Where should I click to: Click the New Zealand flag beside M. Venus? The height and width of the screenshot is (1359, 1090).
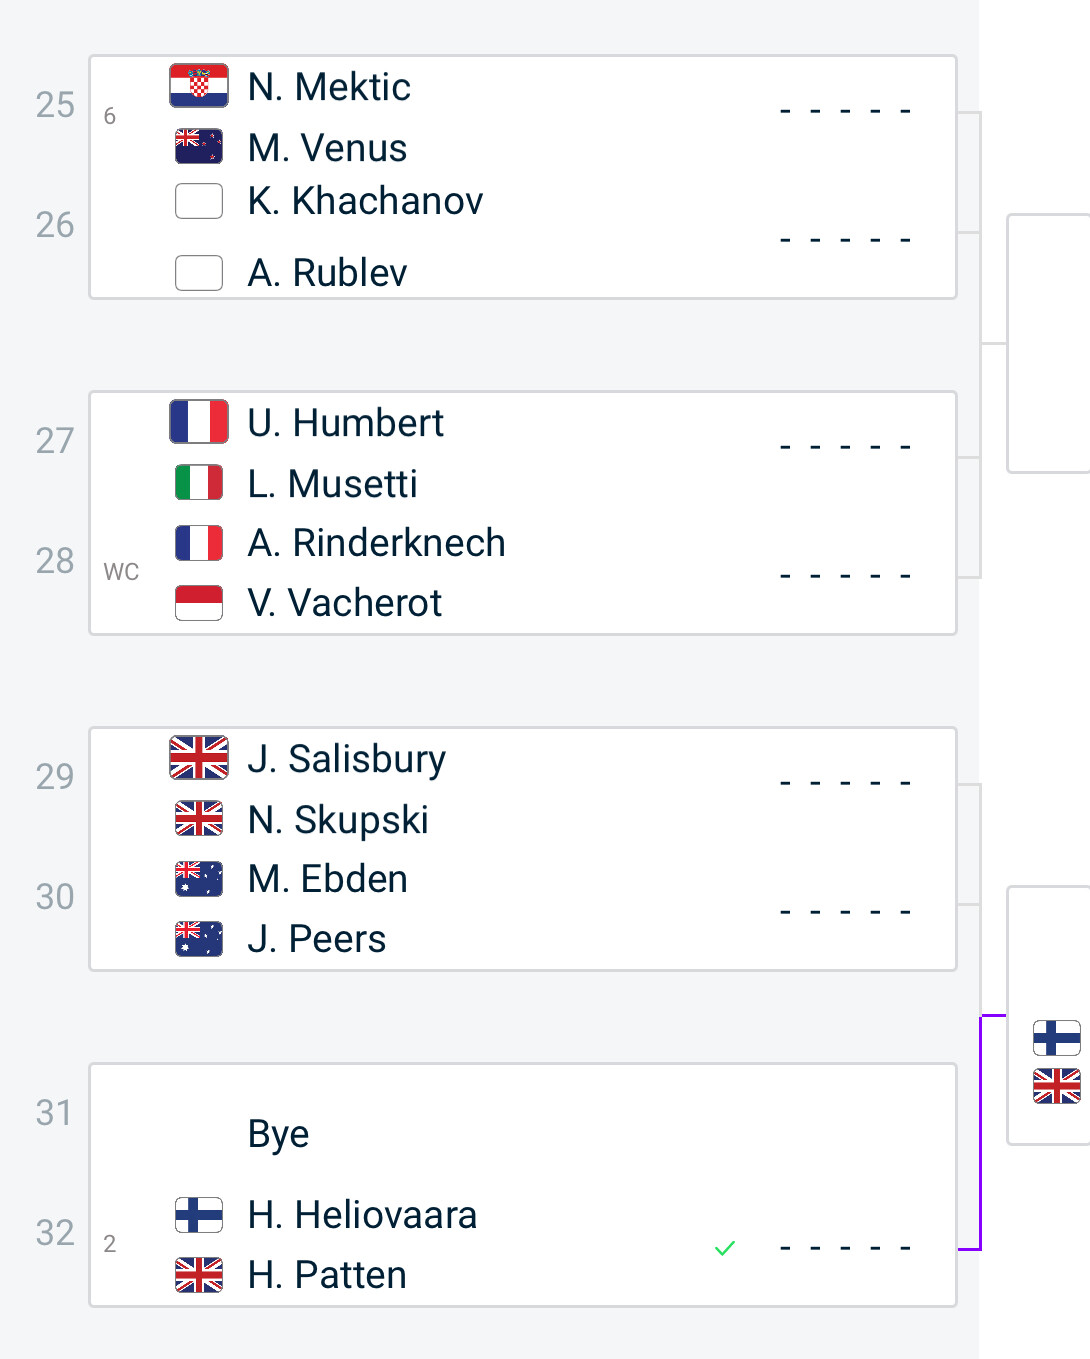tap(199, 147)
